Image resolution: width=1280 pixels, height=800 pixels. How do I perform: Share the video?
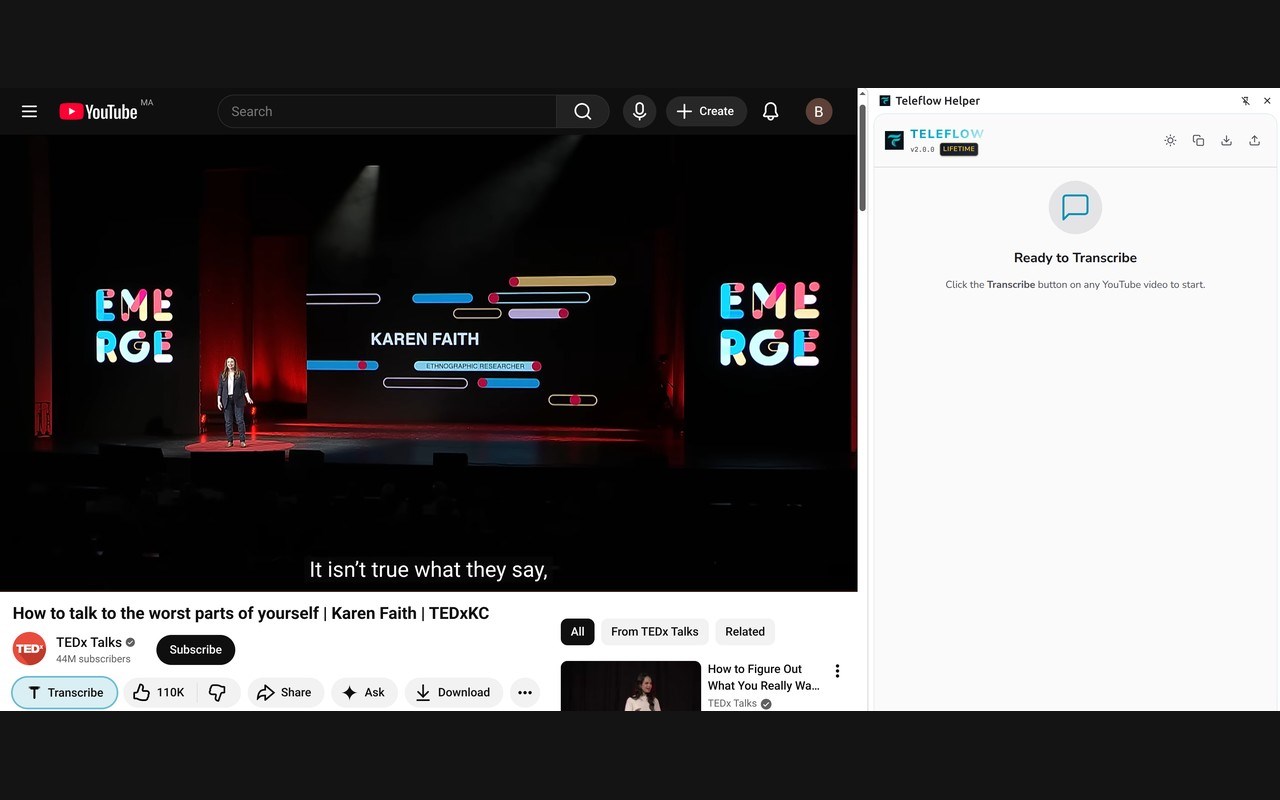285,692
